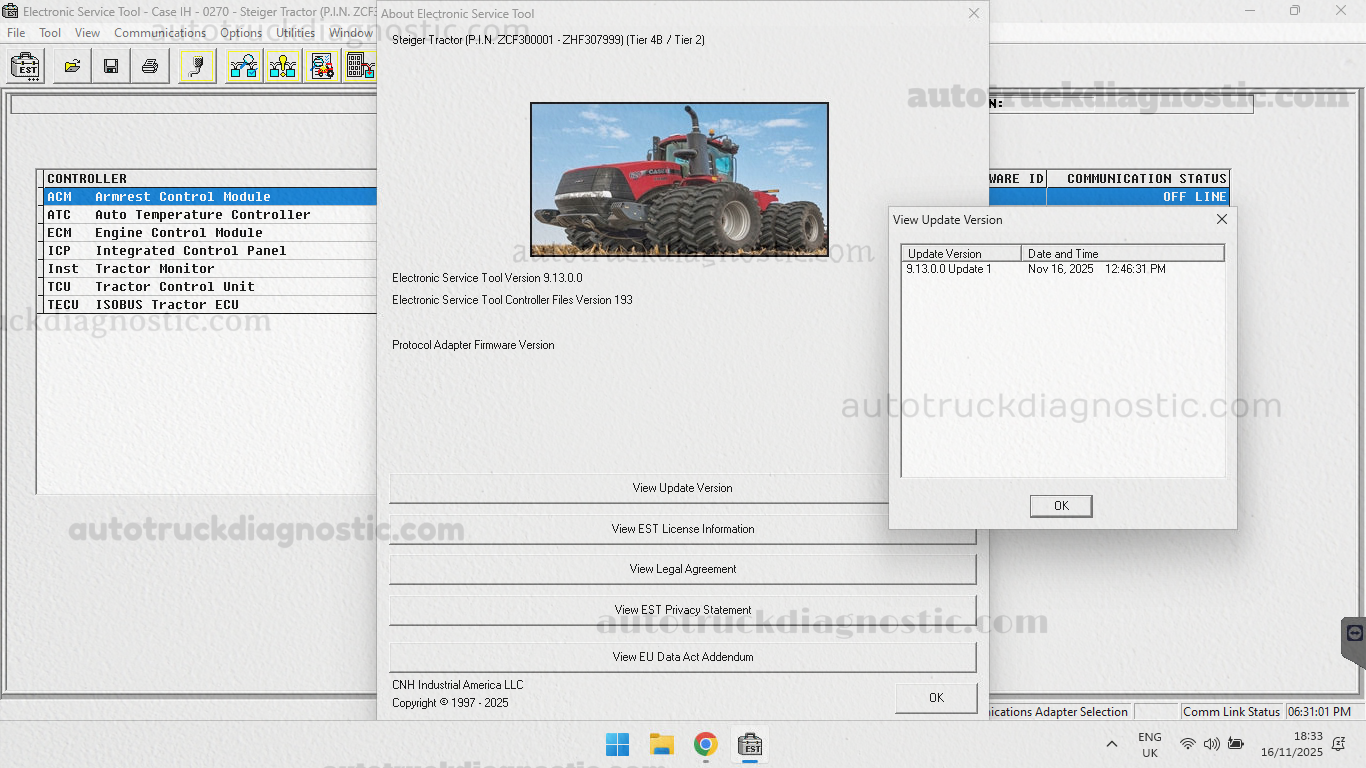
Task: Open the File menu
Action: pos(16,33)
